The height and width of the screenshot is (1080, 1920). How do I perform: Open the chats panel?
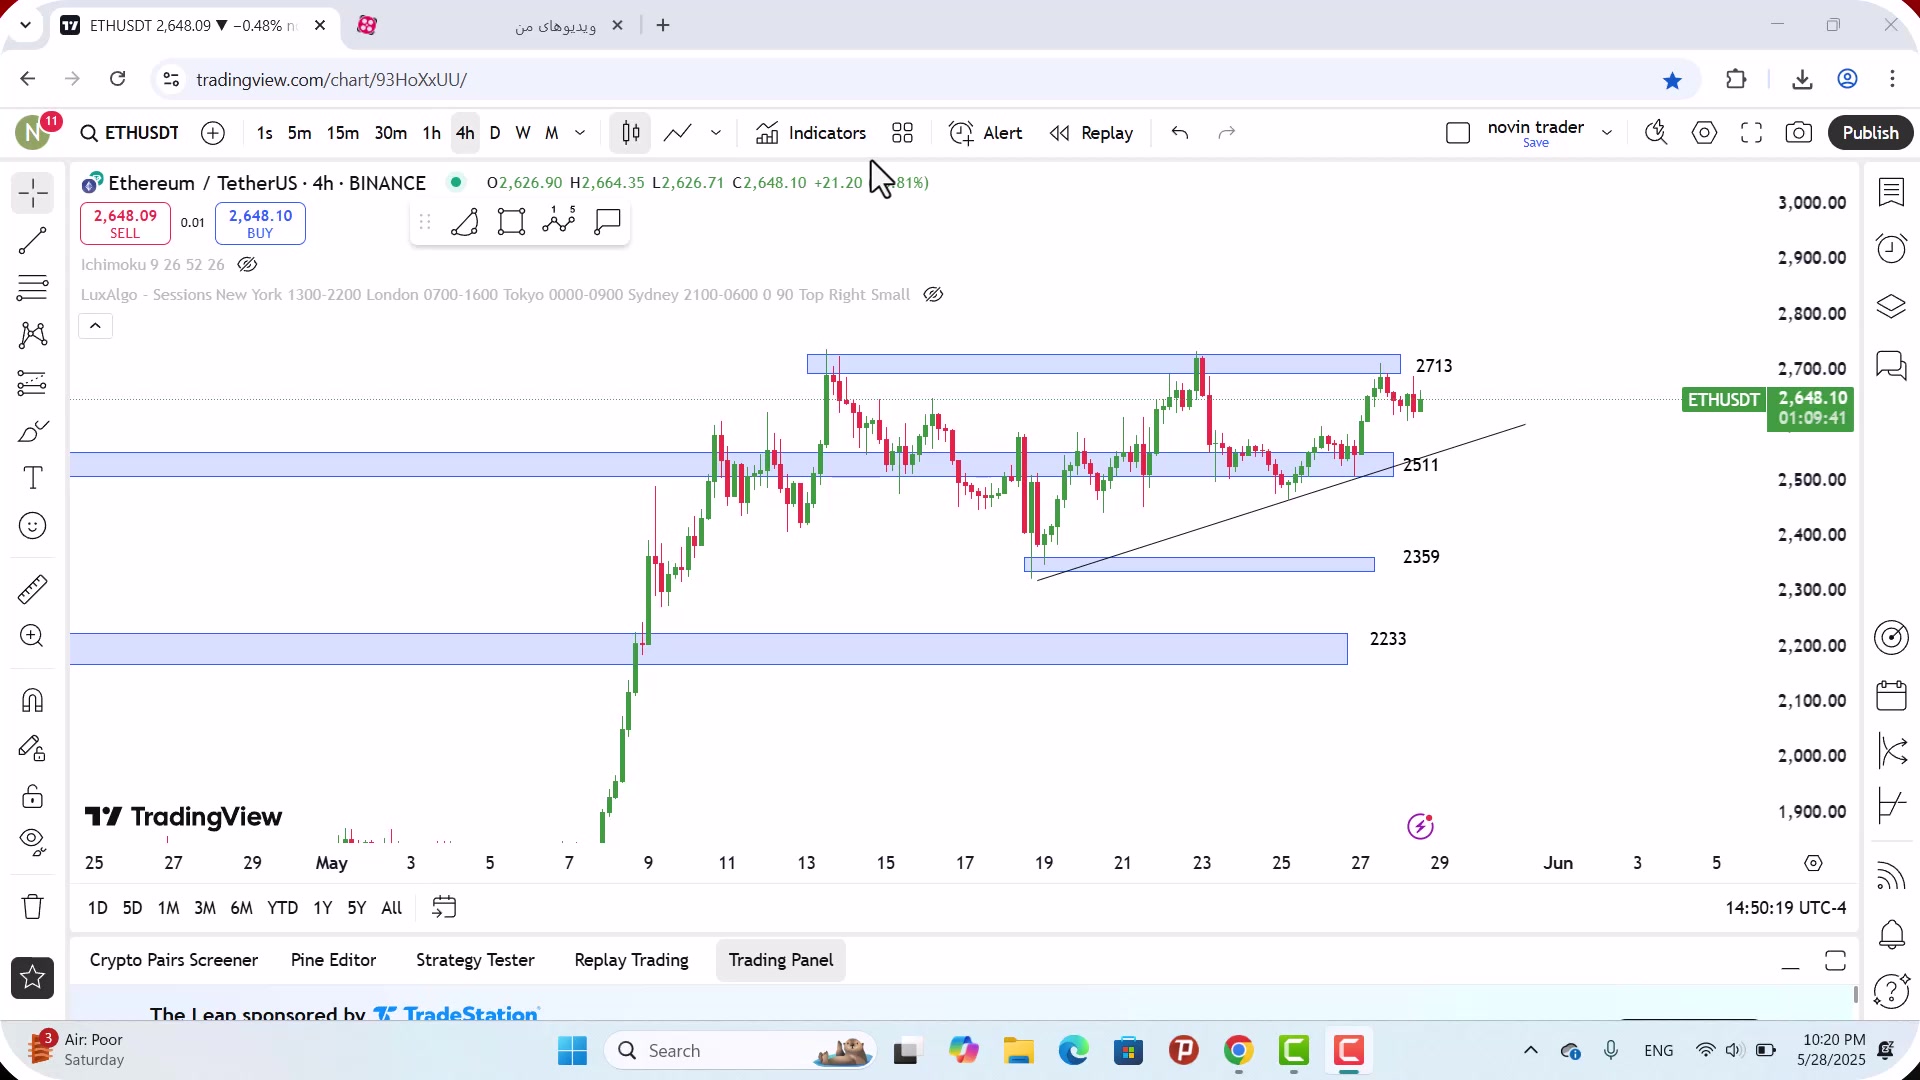[x=1891, y=365]
